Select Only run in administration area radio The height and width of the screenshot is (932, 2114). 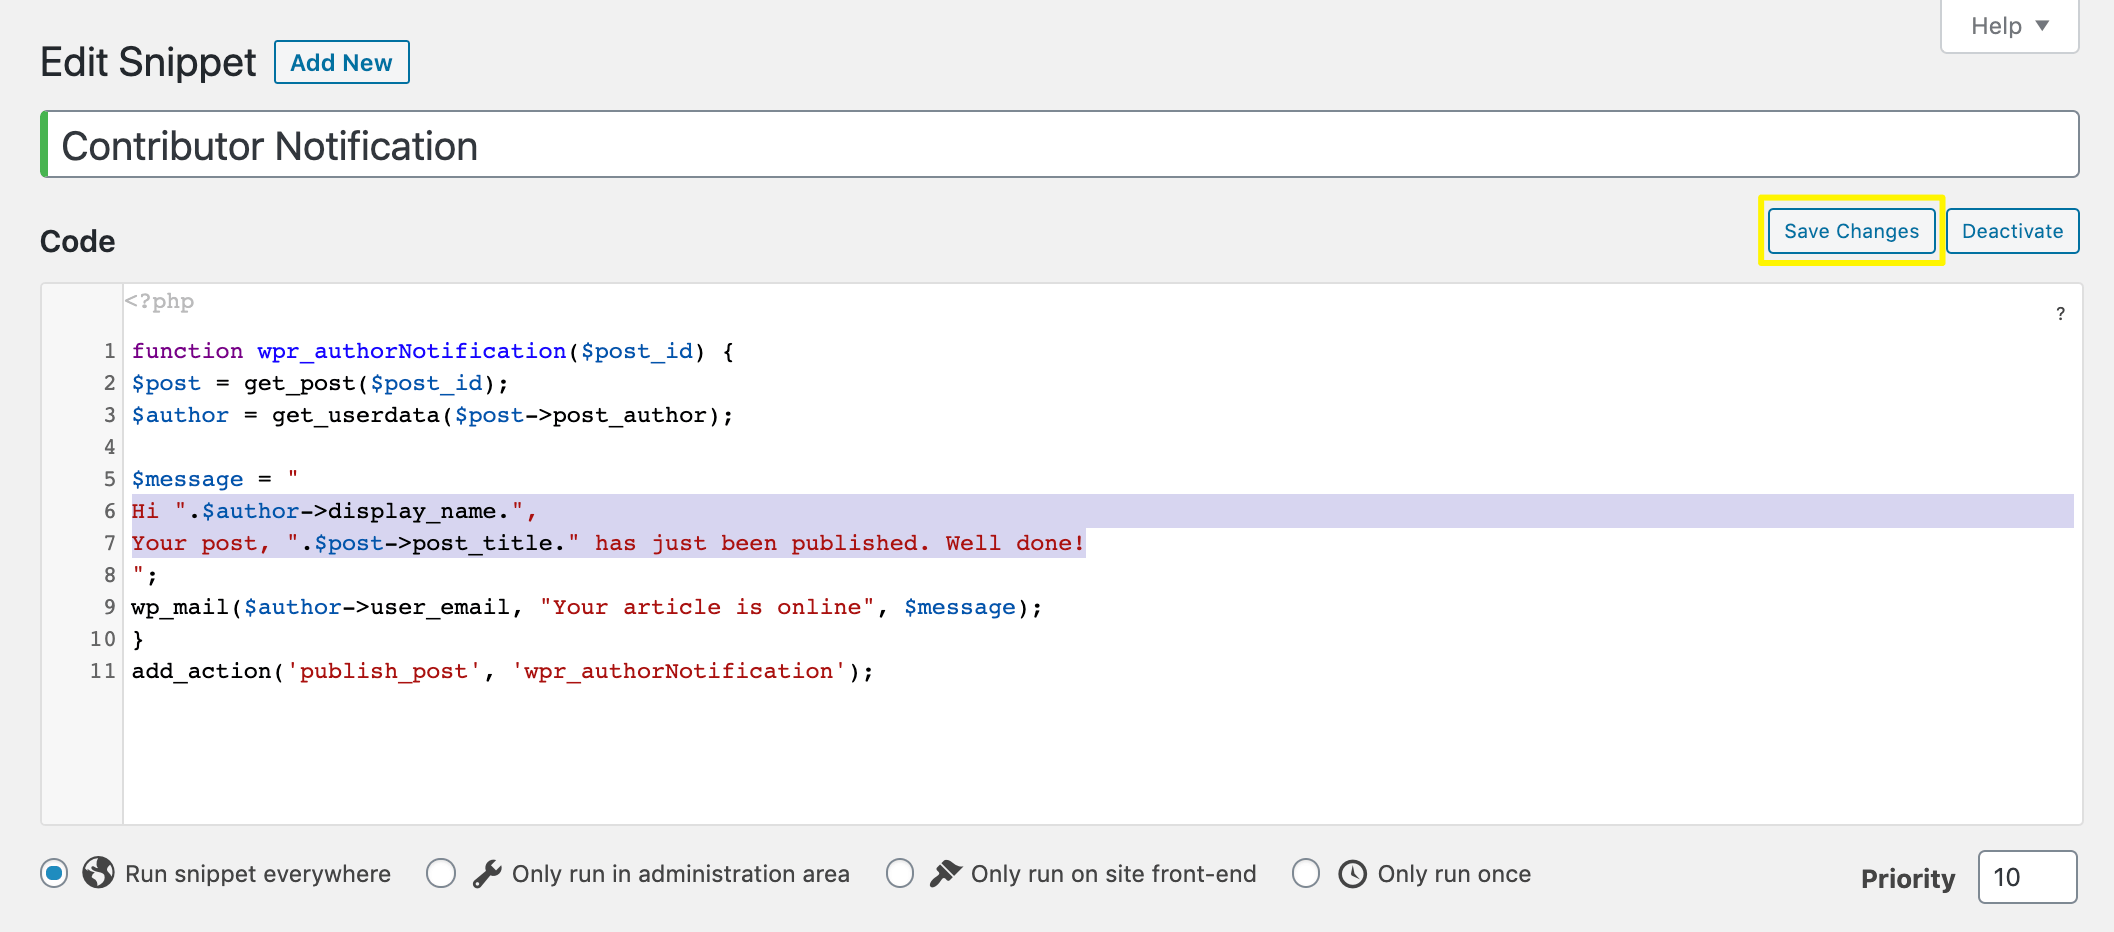coord(441,873)
